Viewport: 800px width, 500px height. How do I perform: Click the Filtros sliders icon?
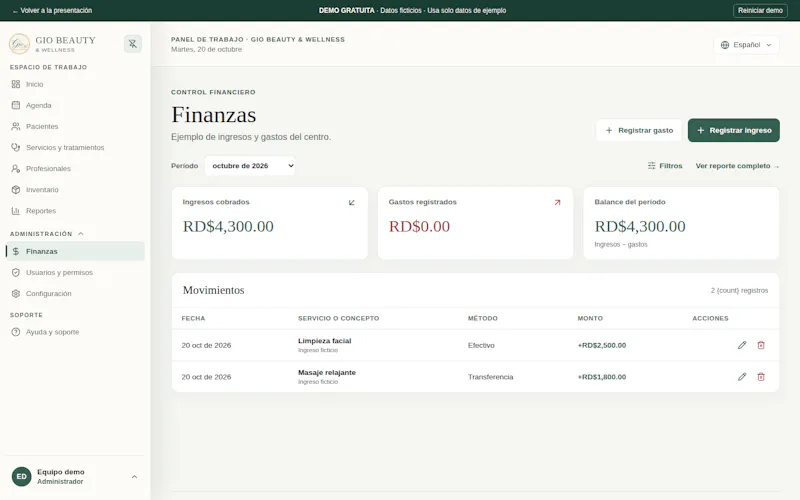pos(652,166)
